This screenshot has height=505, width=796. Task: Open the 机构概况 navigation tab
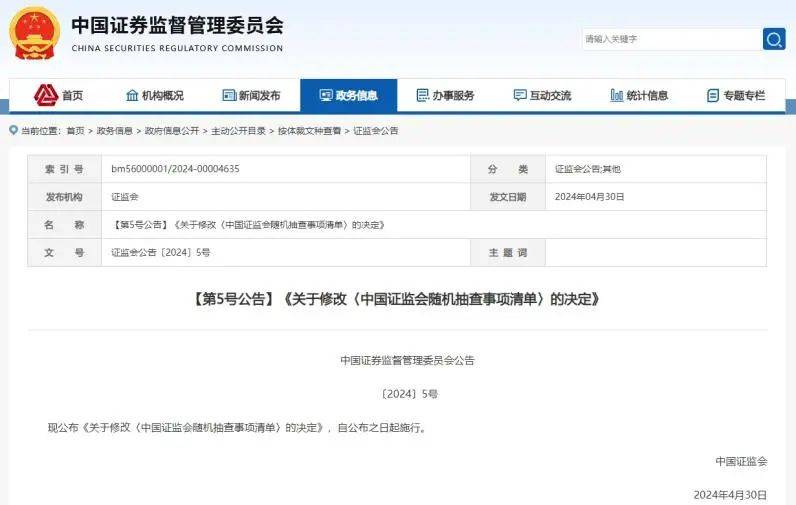click(x=155, y=95)
